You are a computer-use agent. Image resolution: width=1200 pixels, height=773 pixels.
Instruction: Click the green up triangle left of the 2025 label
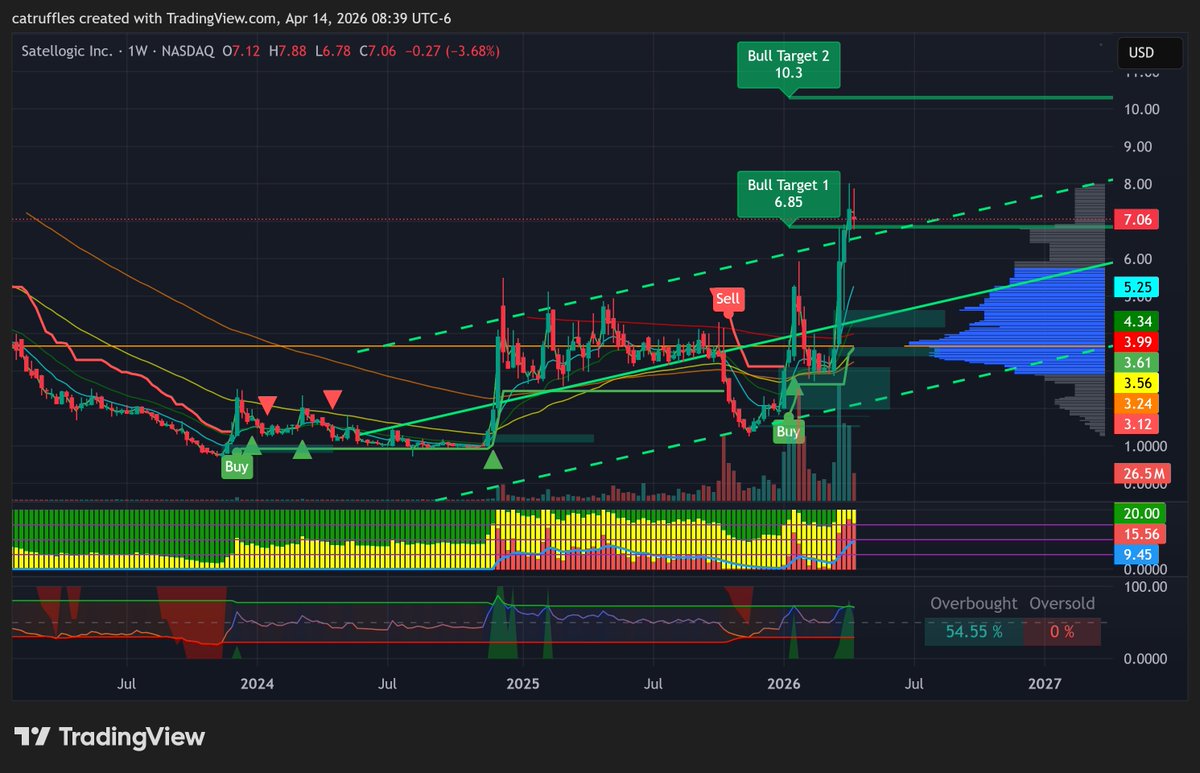coord(492,459)
